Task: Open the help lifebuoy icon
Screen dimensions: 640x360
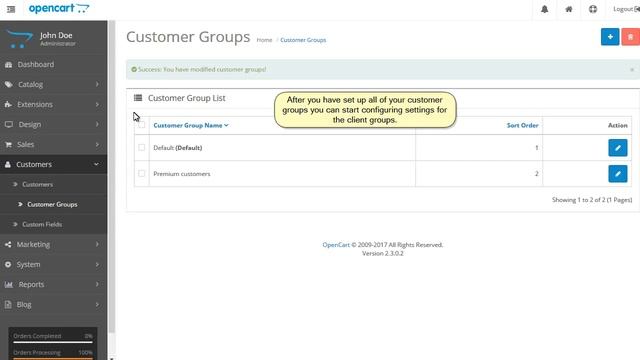Action: [x=593, y=9]
